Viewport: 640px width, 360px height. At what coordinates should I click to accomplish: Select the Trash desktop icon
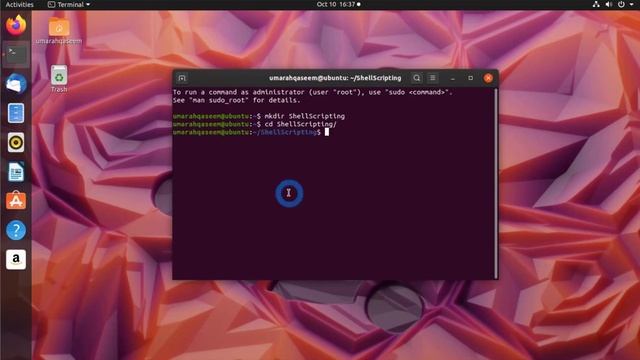point(59,79)
